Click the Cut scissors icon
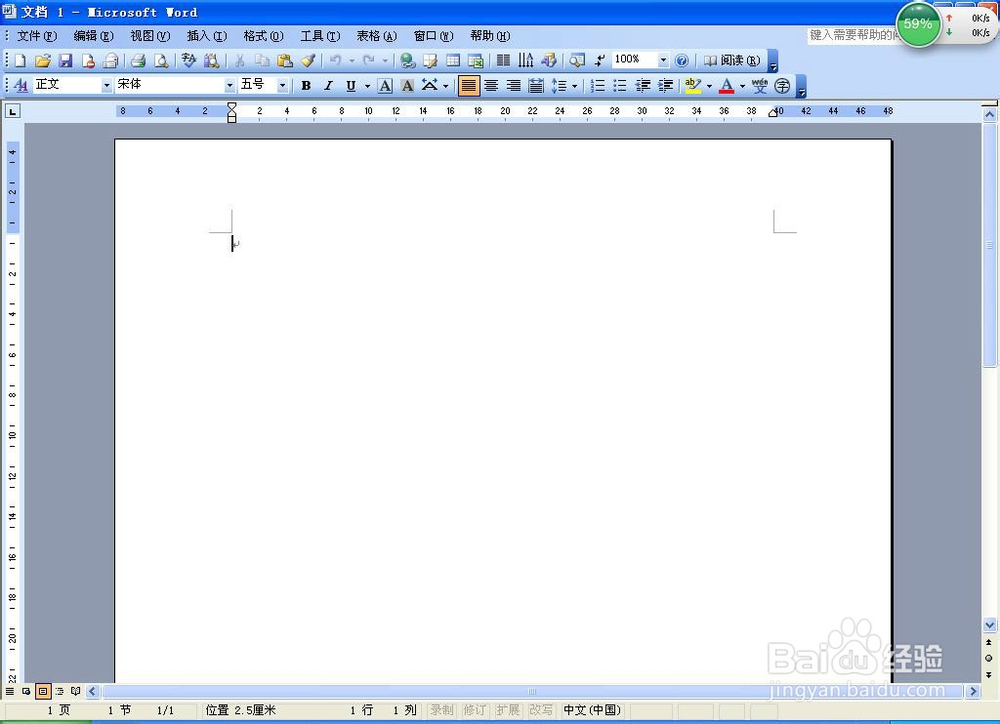Viewport: 1000px width, 724px height. click(240, 61)
